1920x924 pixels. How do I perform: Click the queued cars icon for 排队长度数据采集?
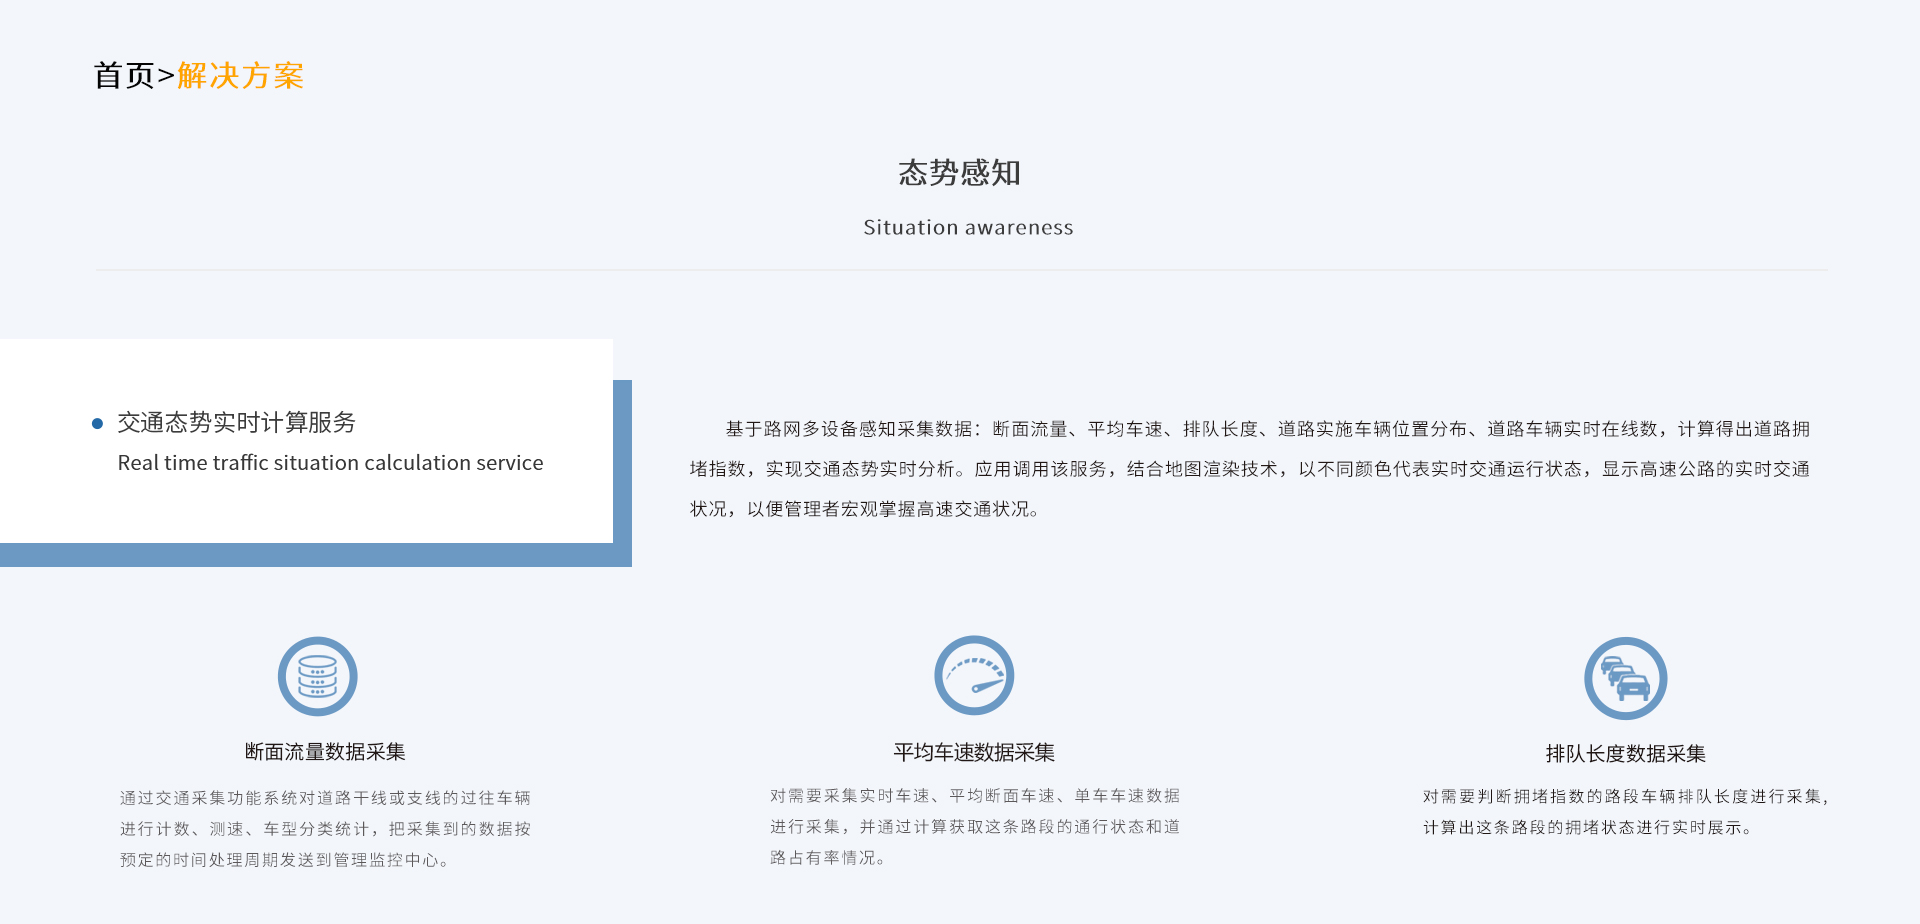tap(1626, 678)
